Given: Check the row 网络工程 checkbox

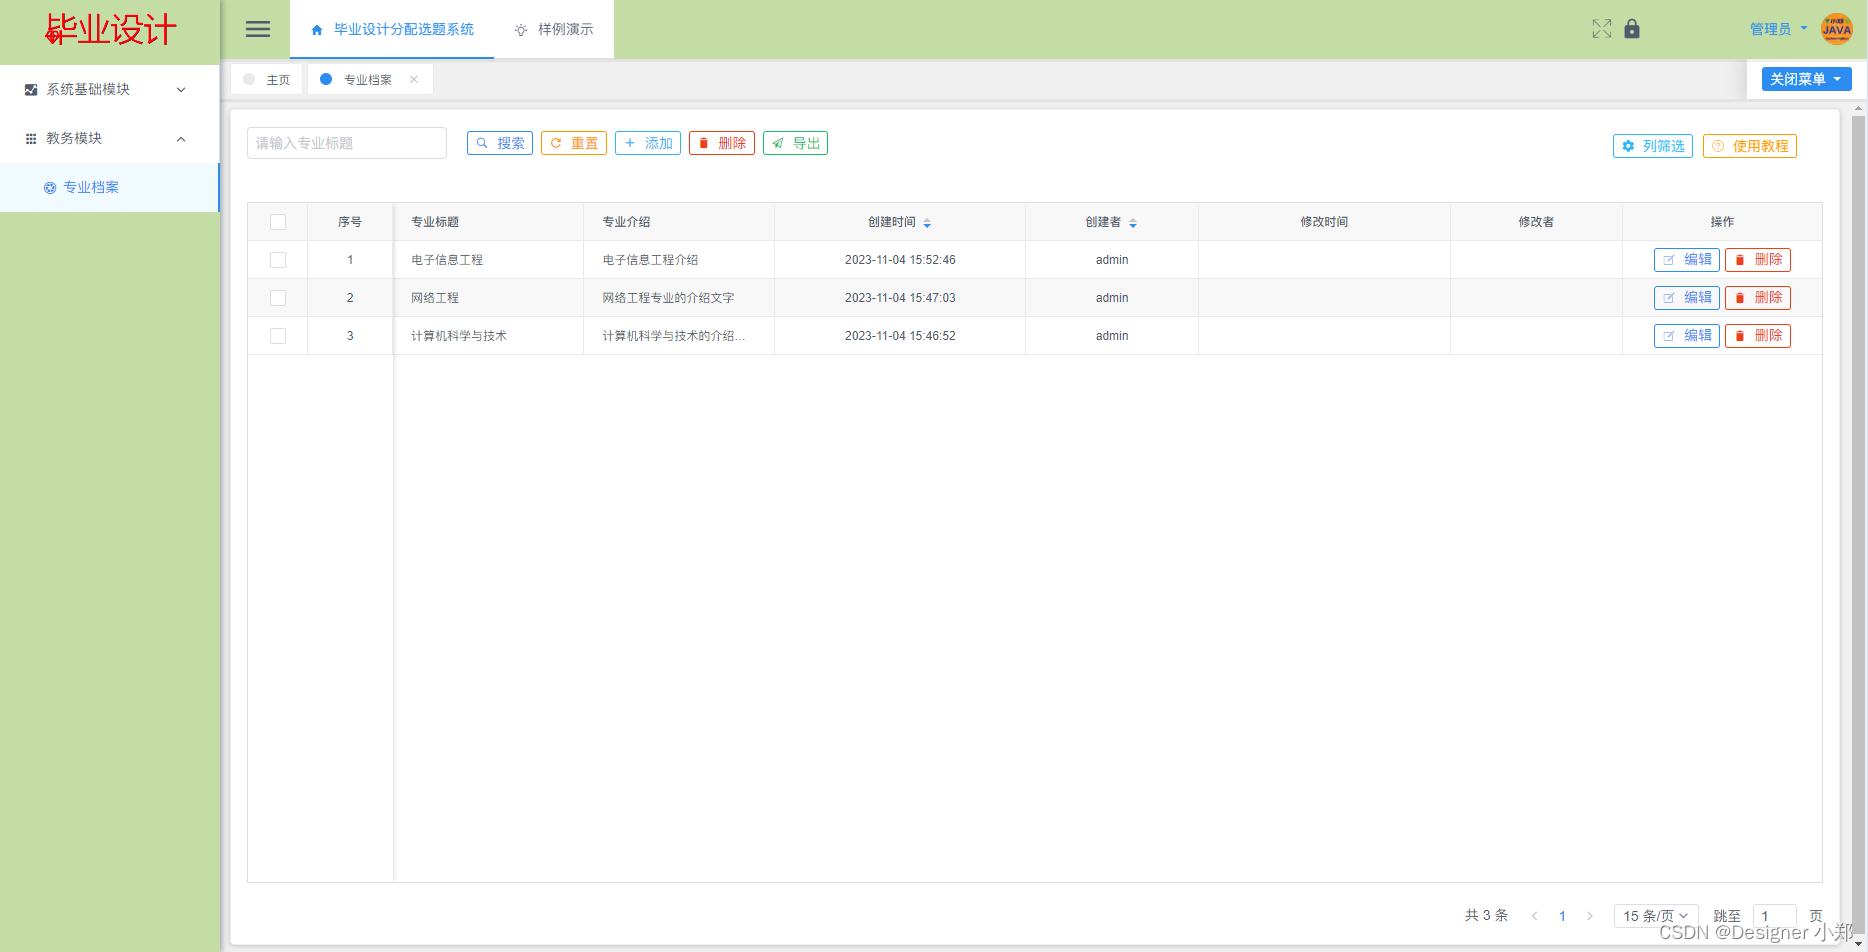Looking at the screenshot, I should pos(278,298).
